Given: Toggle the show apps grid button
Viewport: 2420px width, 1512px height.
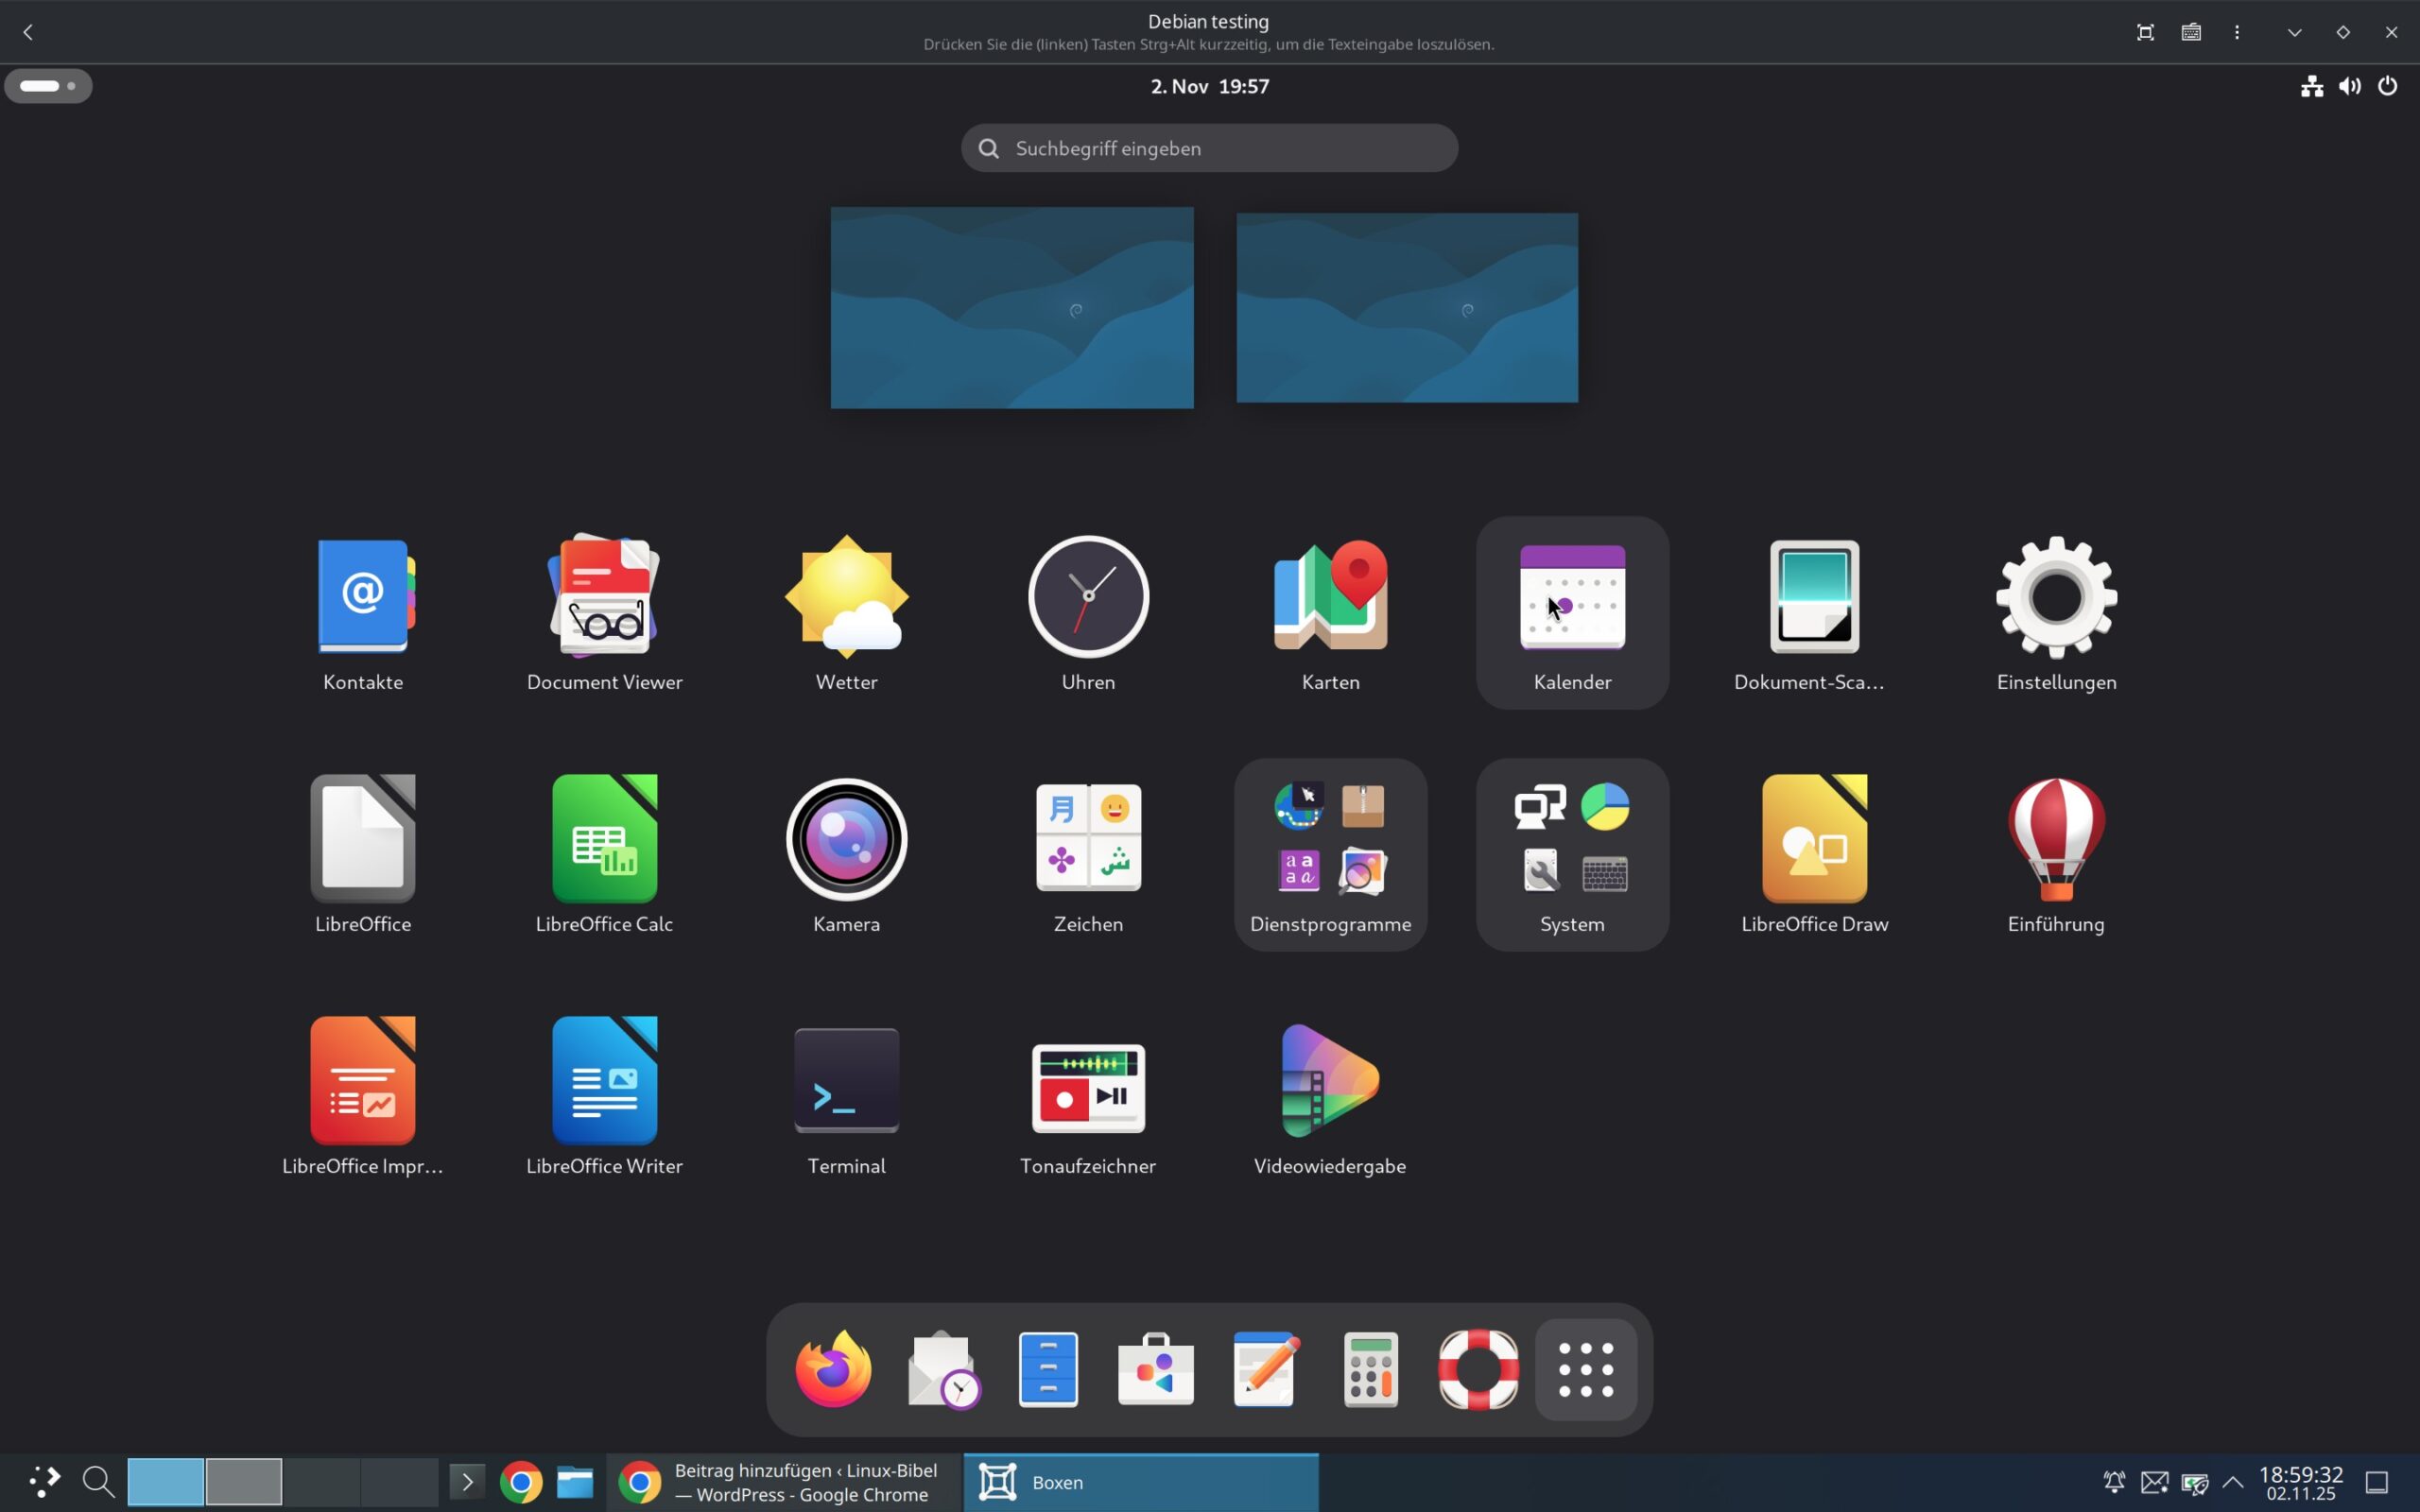Looking at the screenshot, I should (x=1586, y=1369).
